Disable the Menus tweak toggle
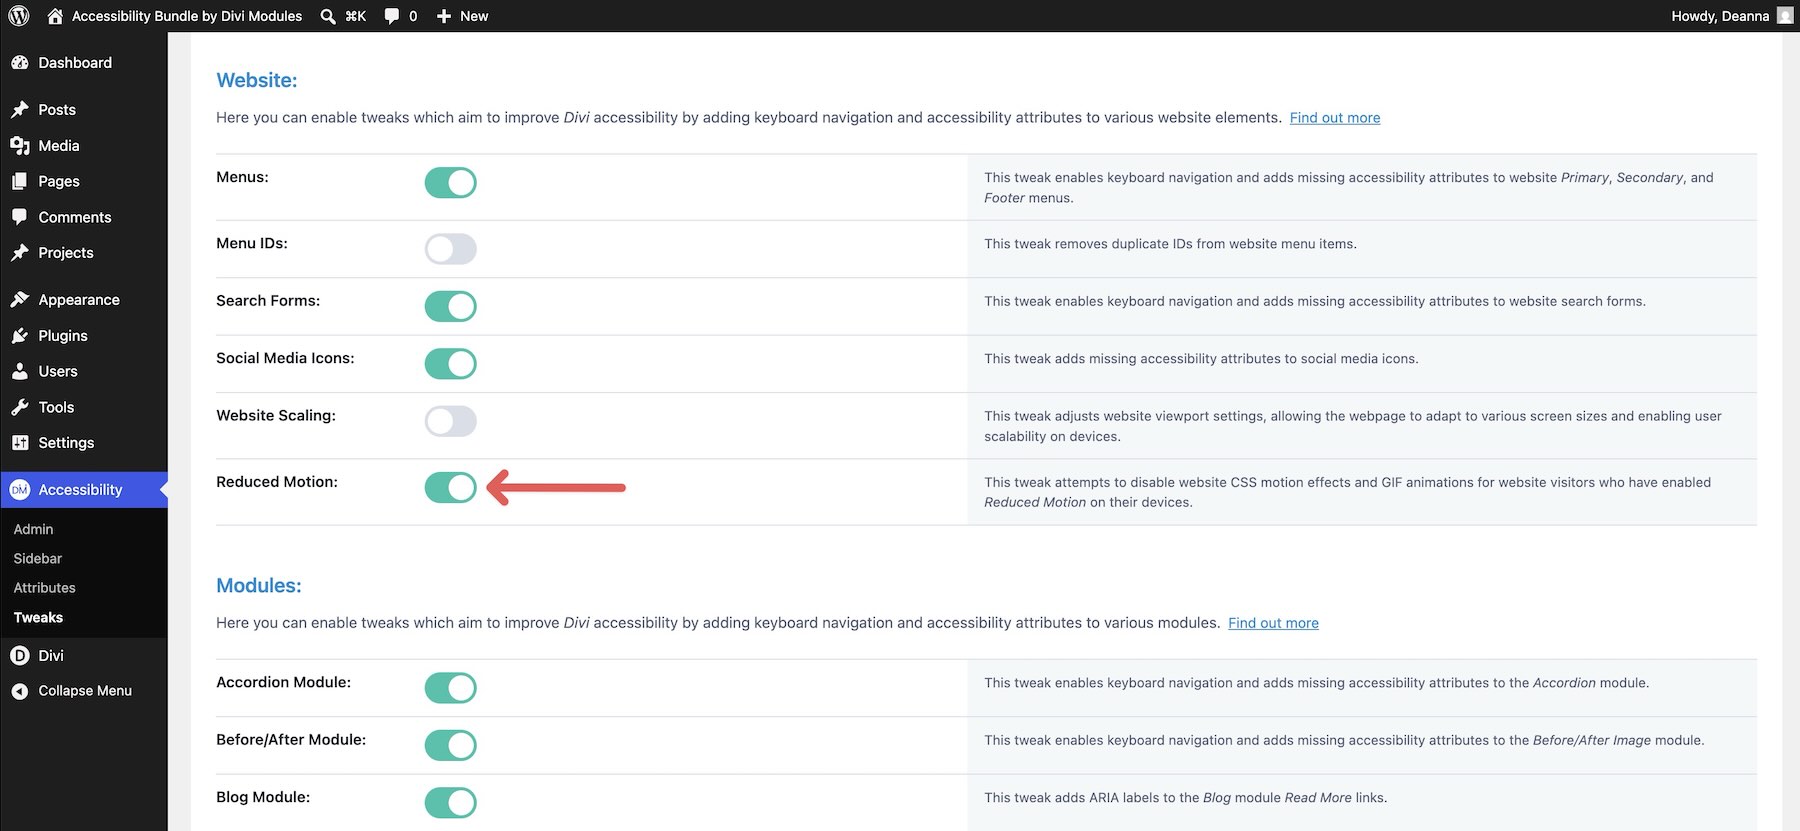 point(451,183)
